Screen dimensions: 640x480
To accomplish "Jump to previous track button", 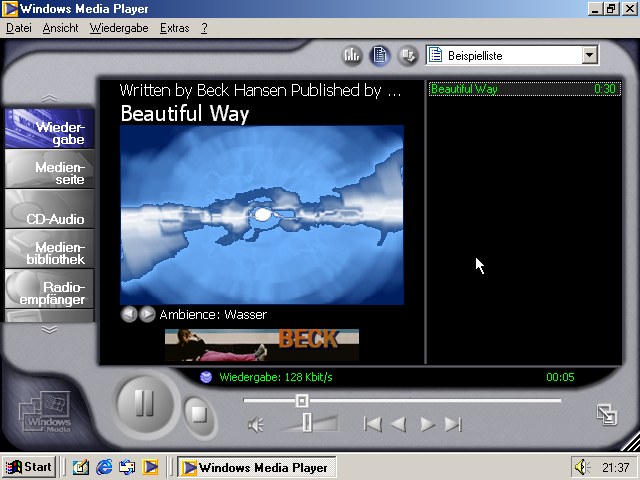I will (x=373, y=424).
